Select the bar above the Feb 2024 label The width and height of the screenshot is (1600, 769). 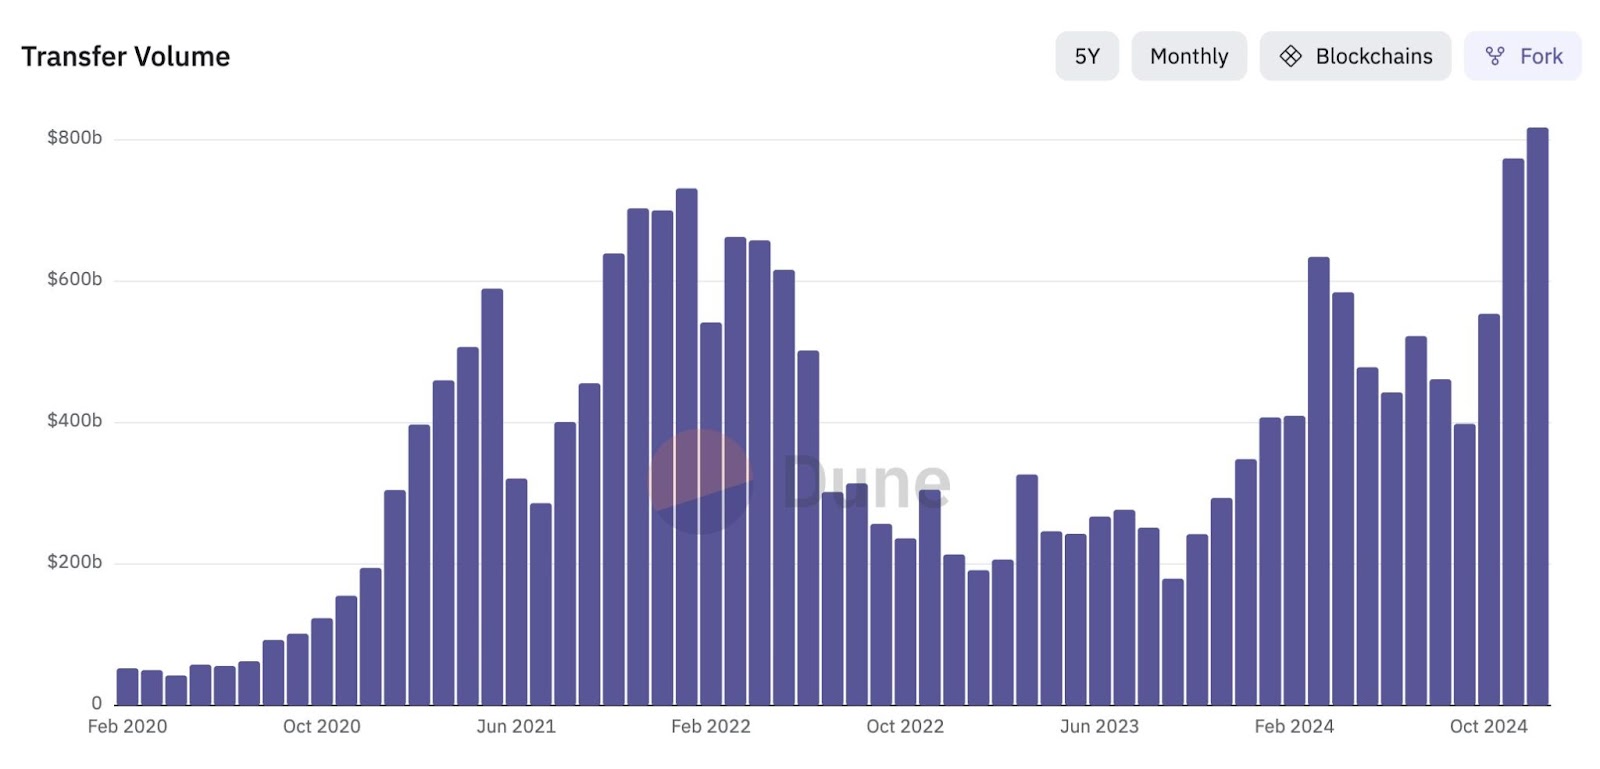point(1295,561)
